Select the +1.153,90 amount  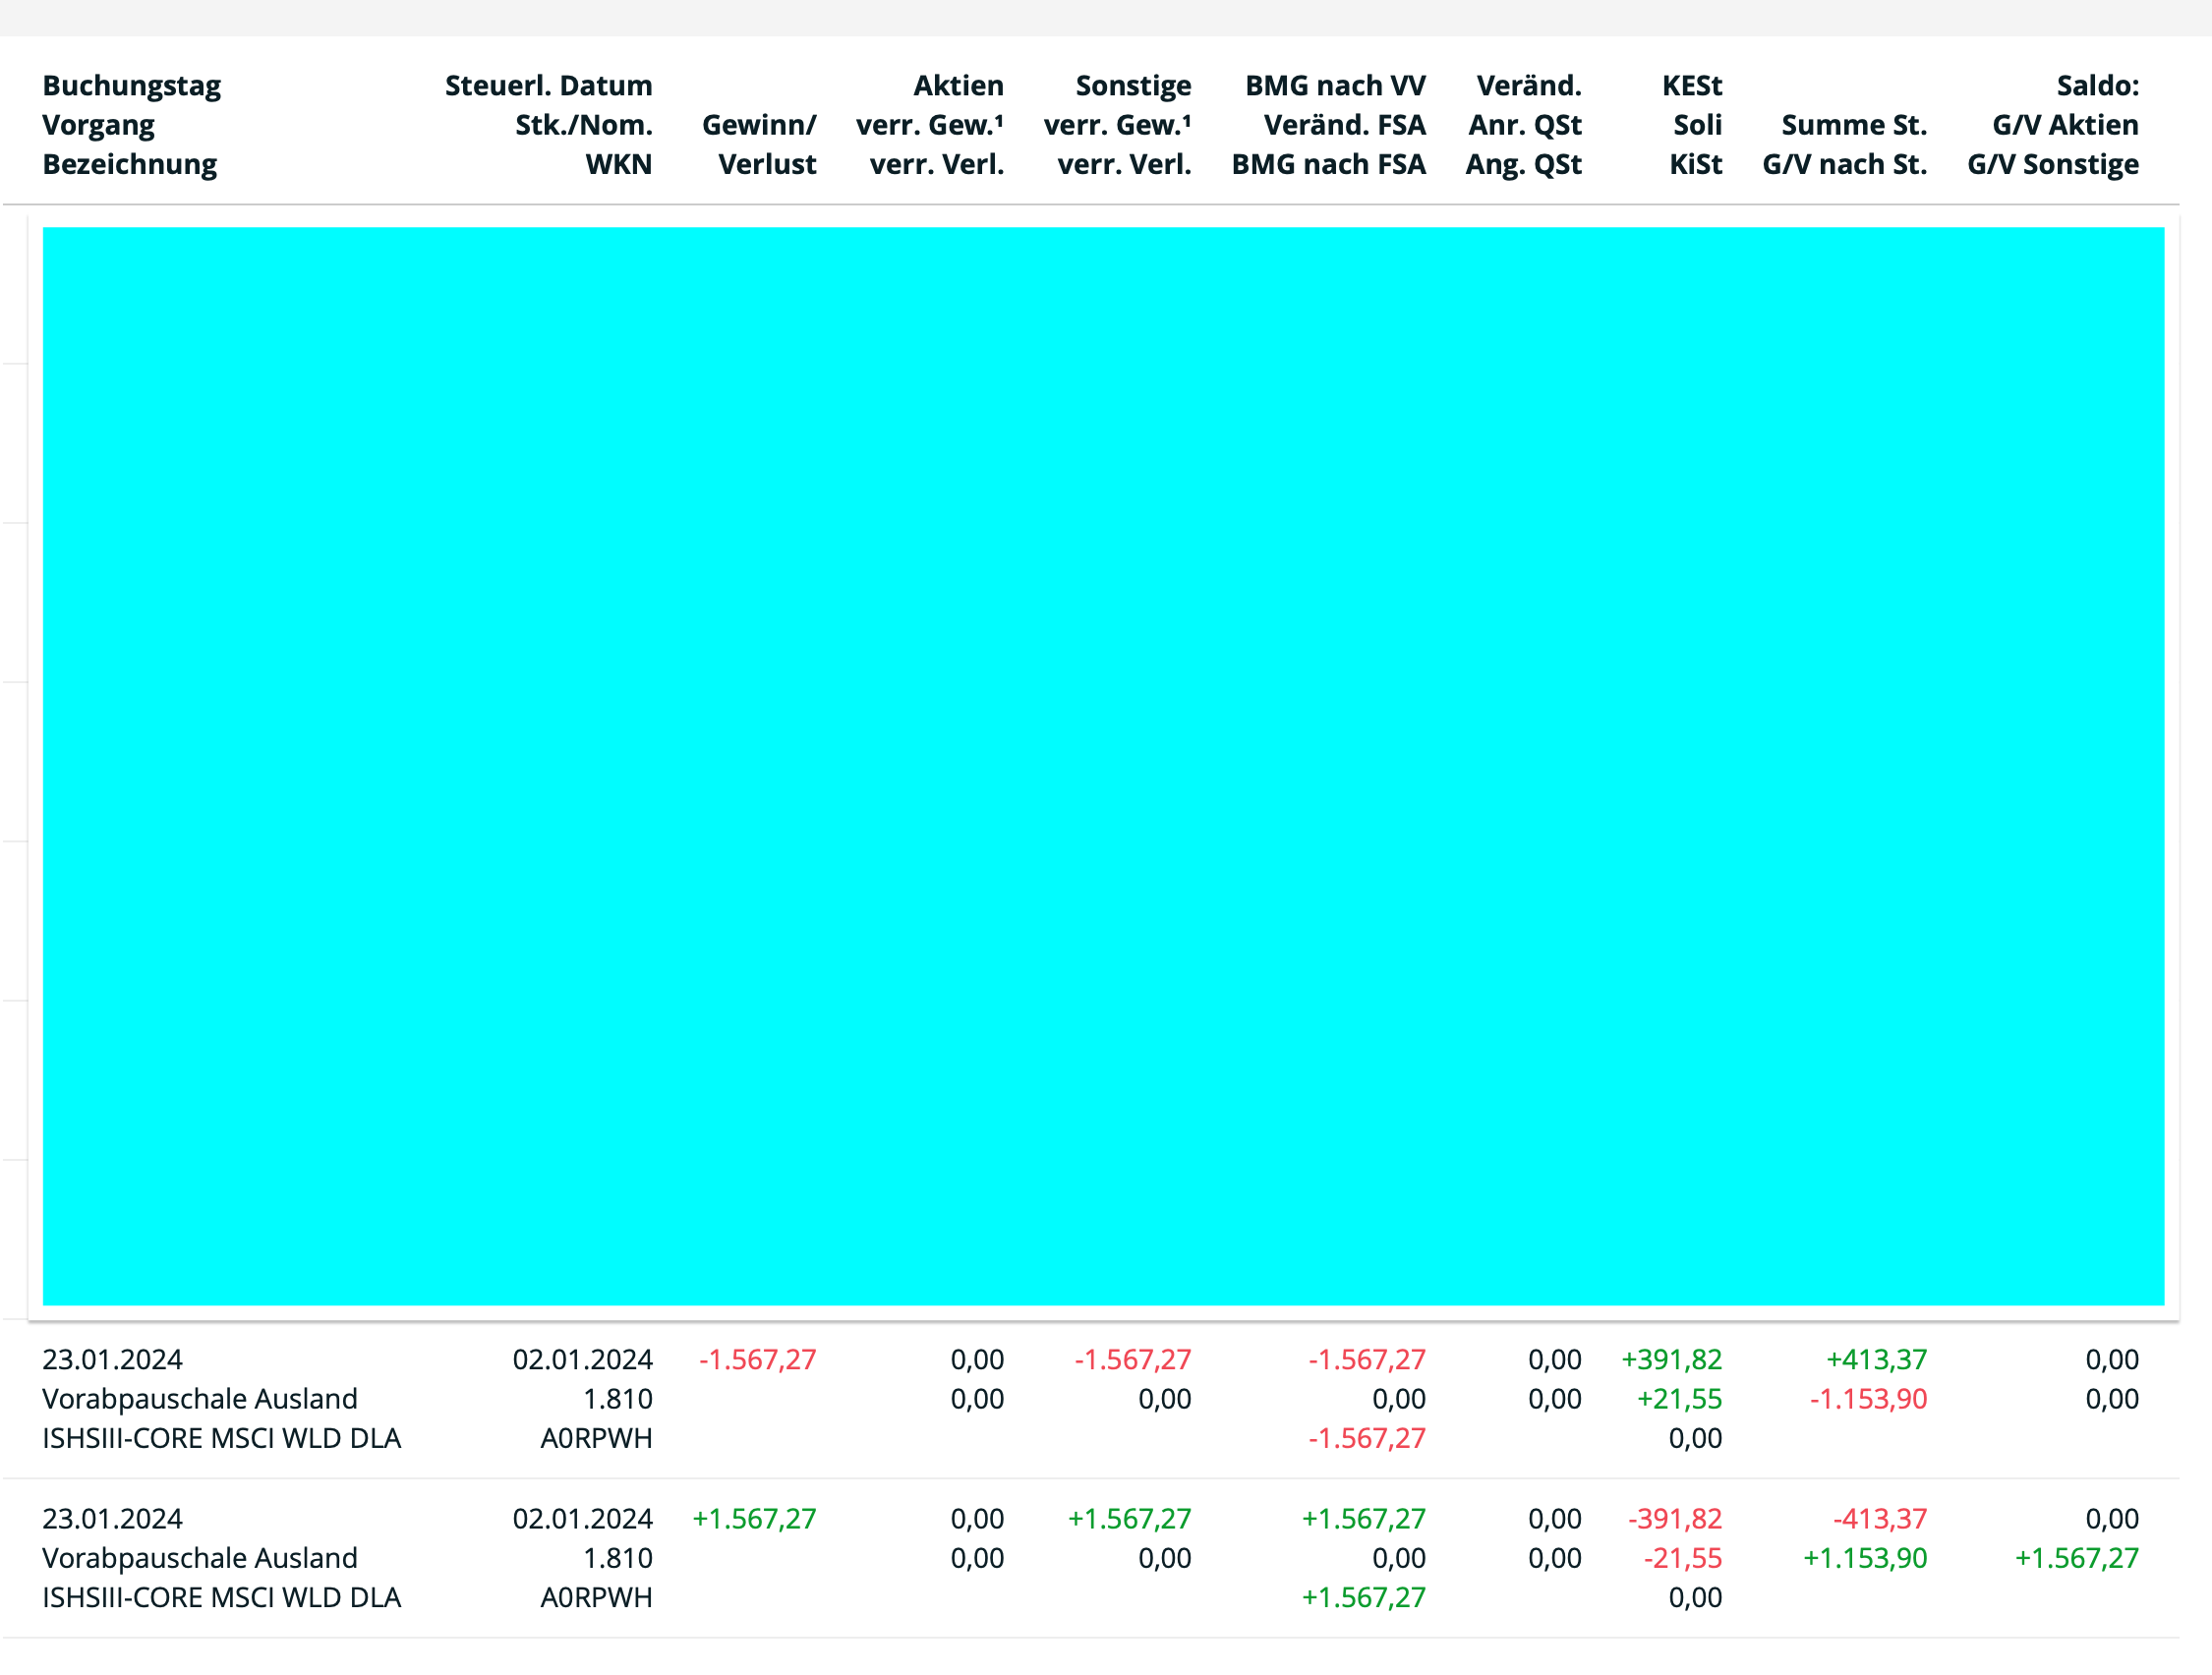click(1864, 1558)
